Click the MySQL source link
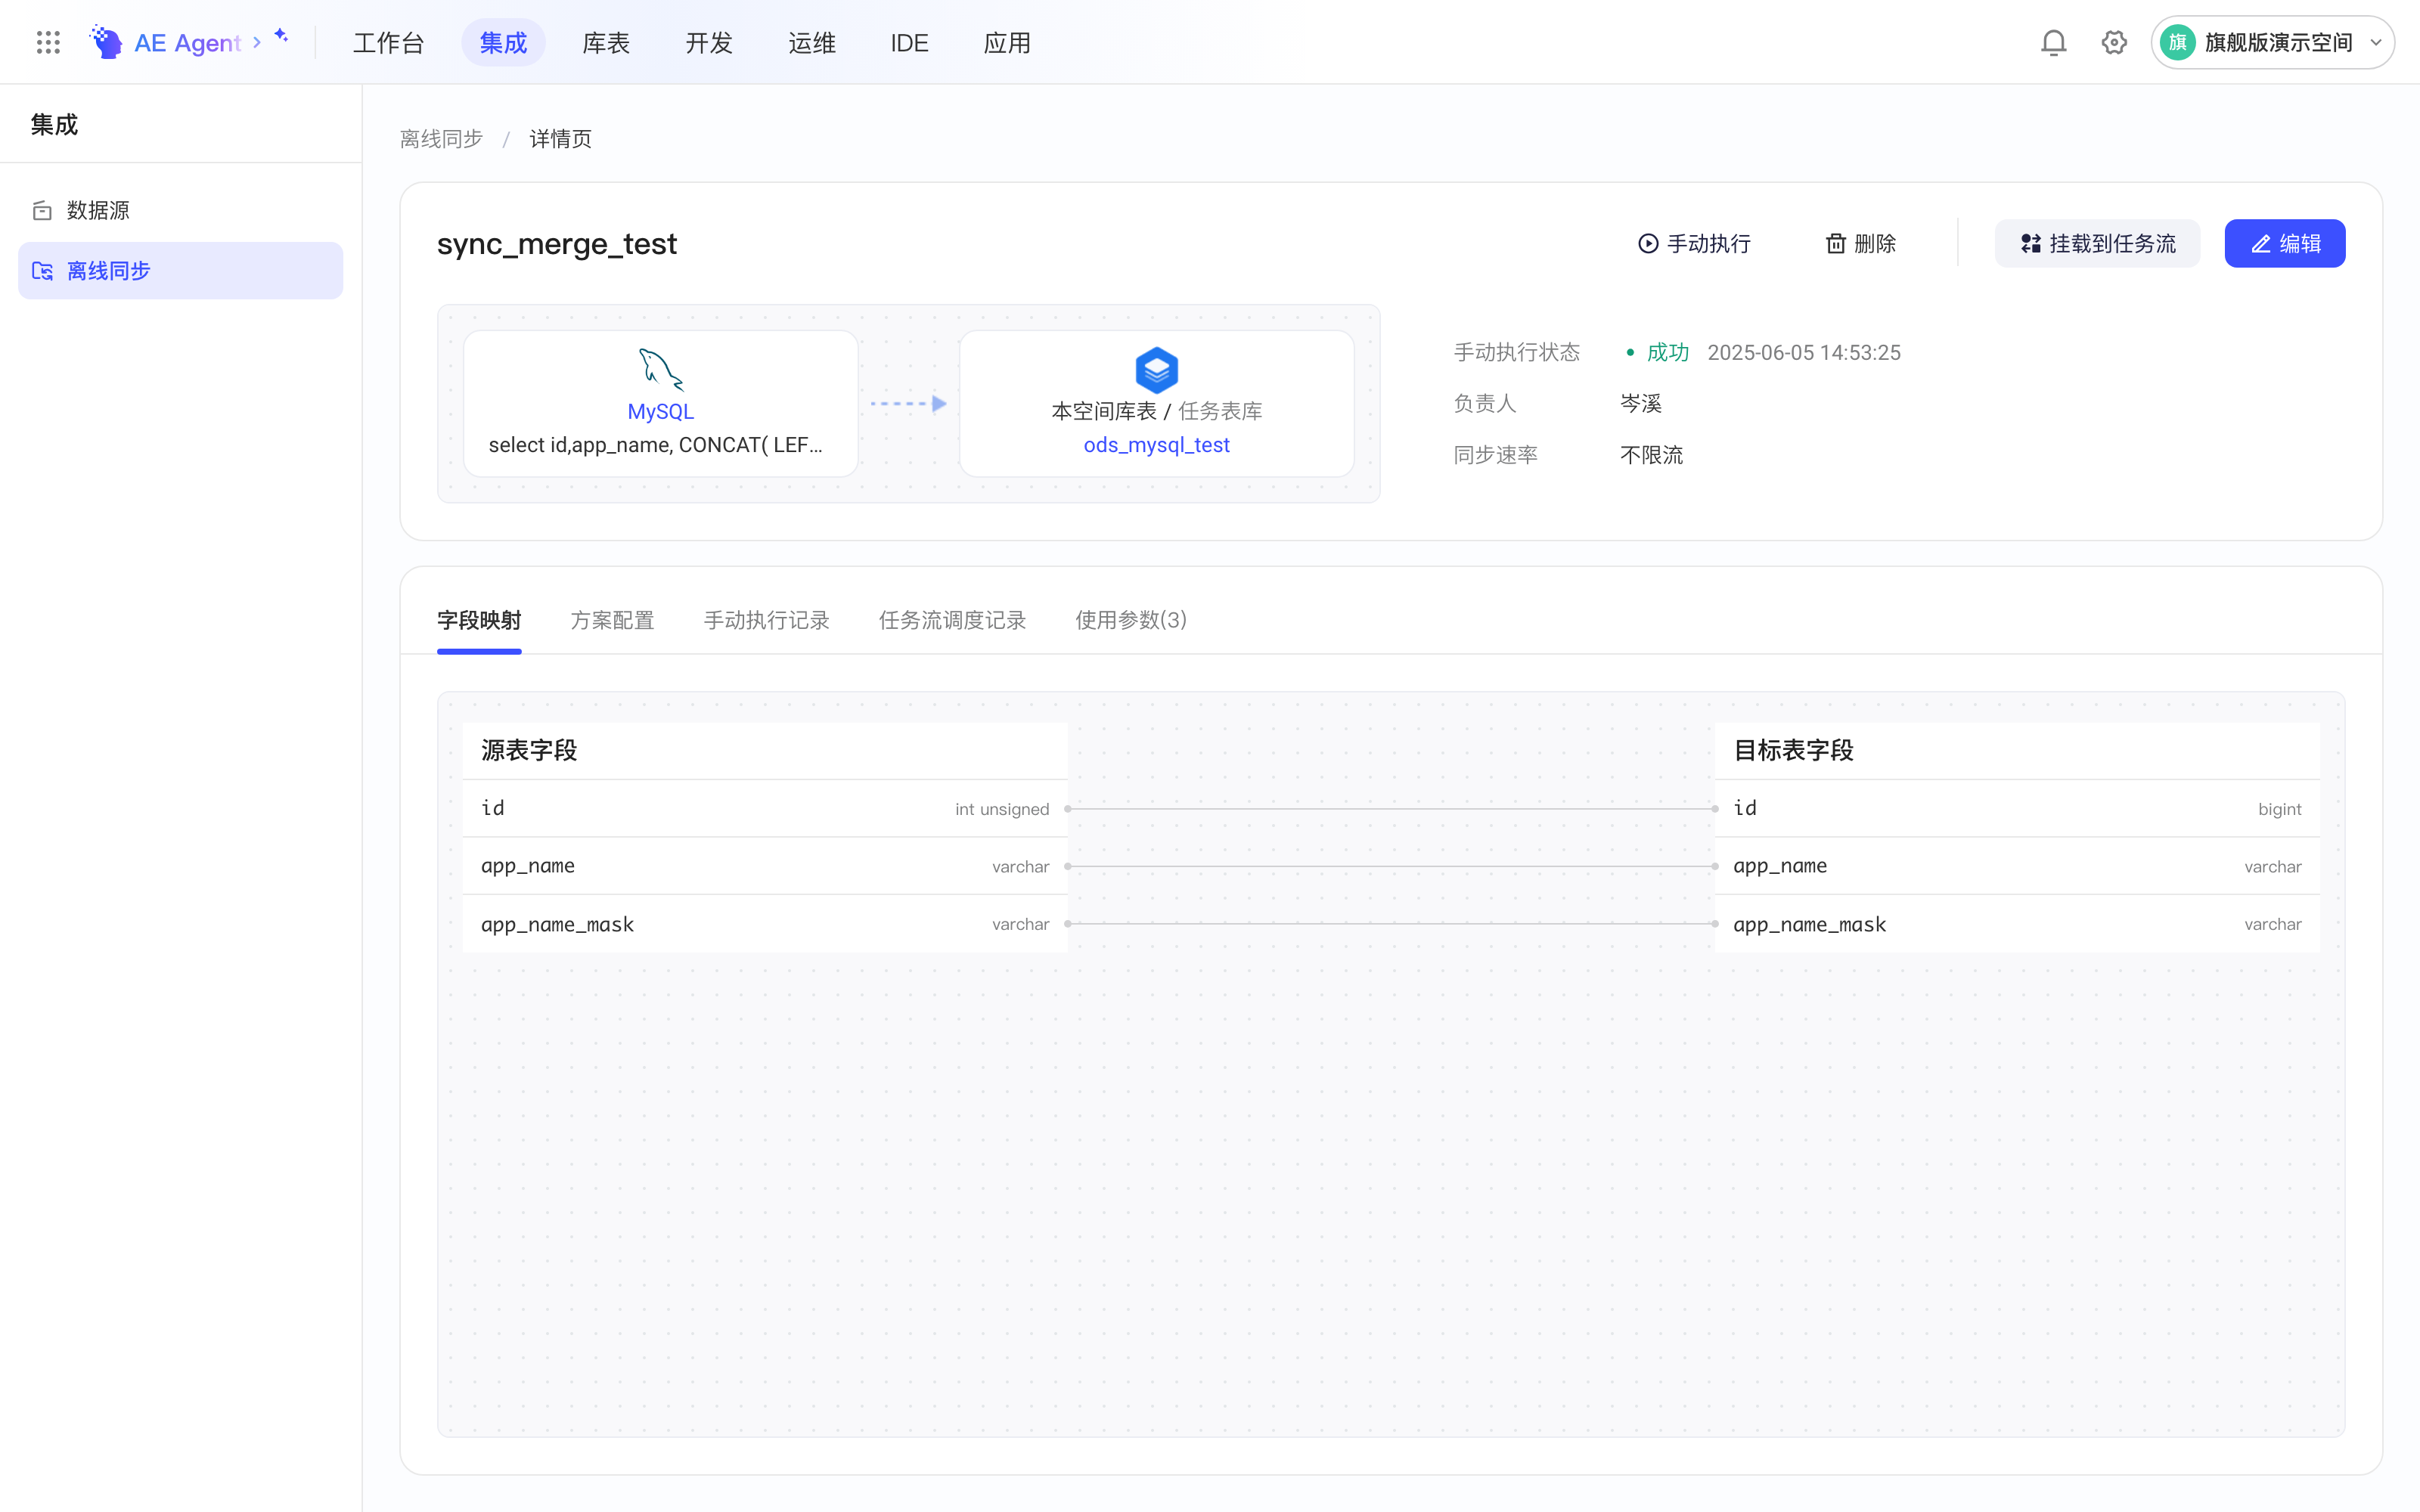The height and width of the screenshot is (1512, 2420). (660, 411)
